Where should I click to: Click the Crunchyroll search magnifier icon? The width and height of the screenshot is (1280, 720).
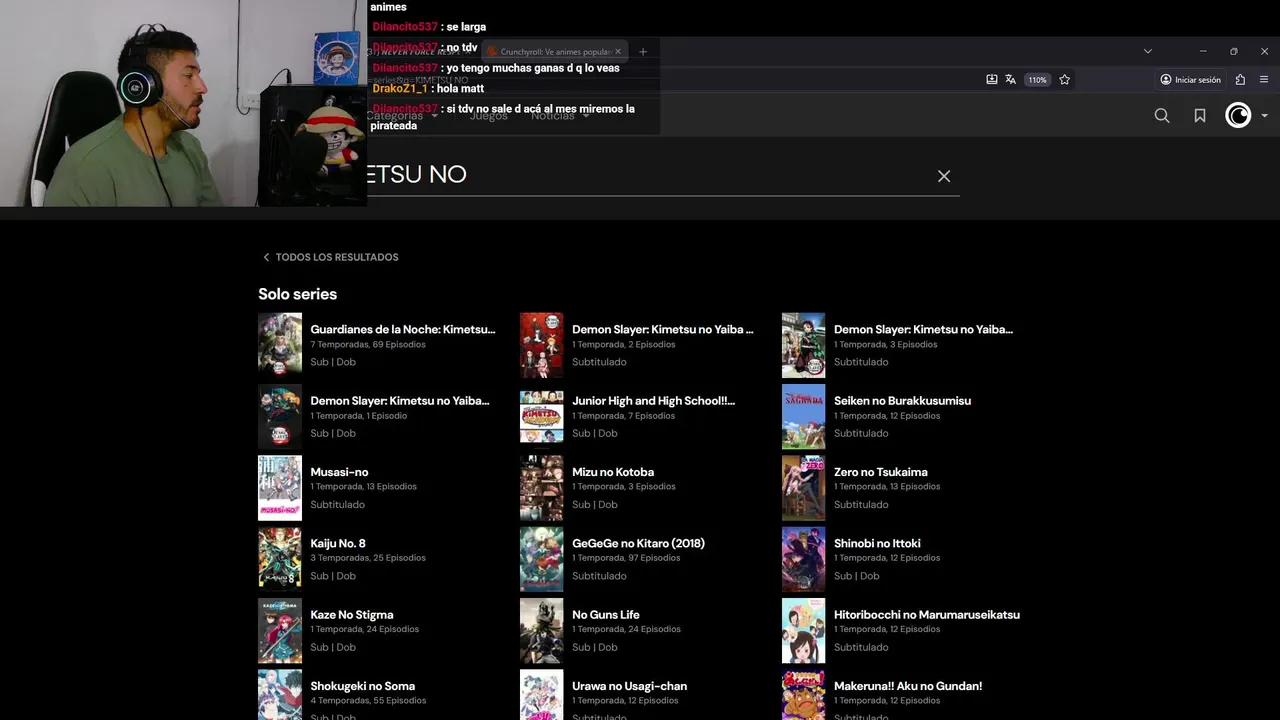click(x=1162, y=116)
